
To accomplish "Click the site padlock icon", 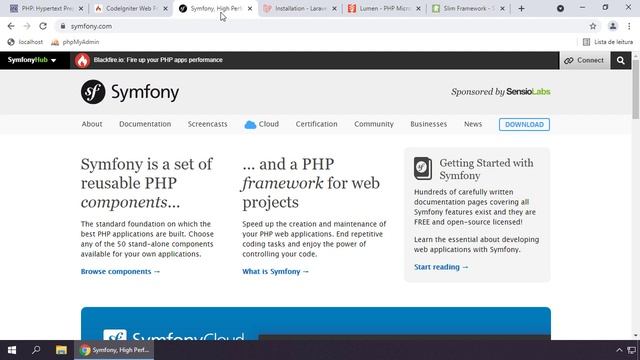I will pos(62,26).
